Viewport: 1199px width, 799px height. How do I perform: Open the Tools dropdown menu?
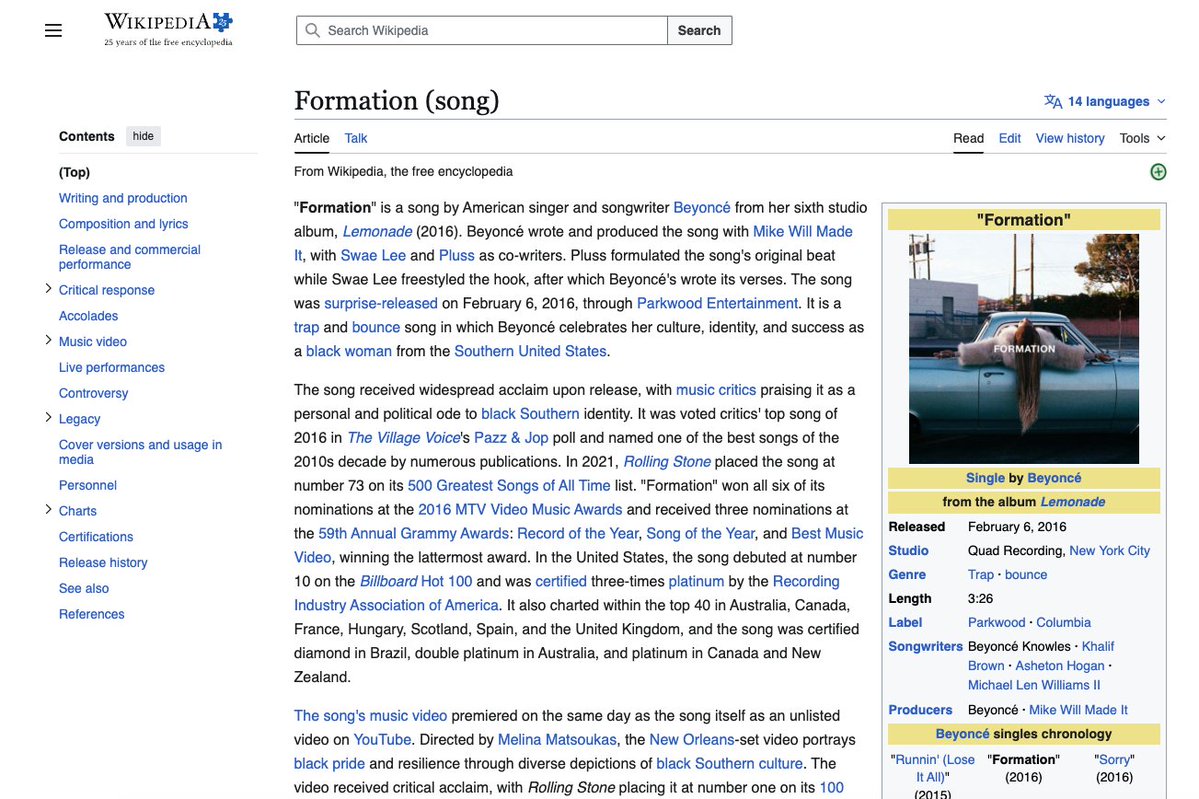coord(1142,138)
